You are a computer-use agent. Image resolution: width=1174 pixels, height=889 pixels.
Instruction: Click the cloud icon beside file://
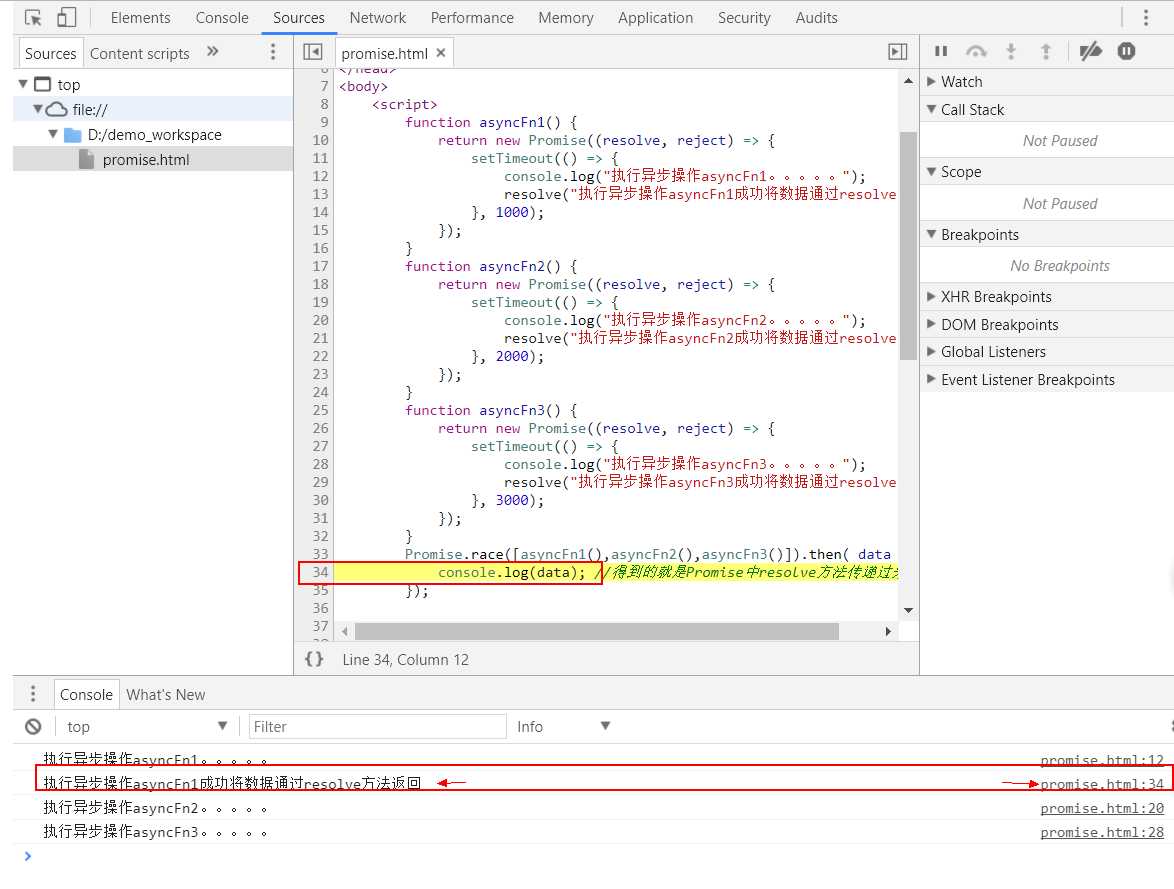(x=56, y=109)
